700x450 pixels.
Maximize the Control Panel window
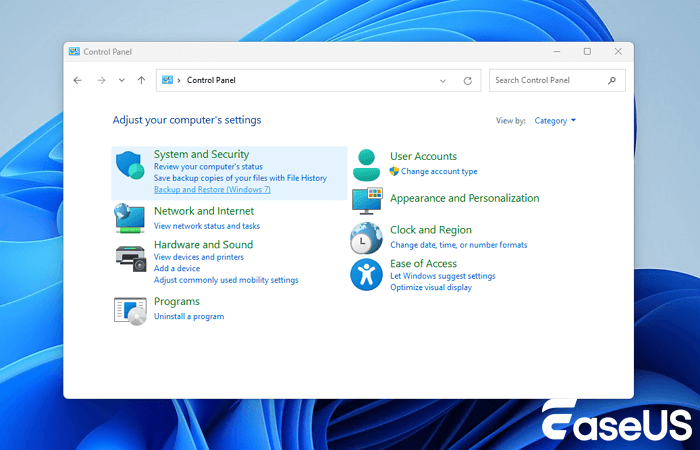point(588,52)
